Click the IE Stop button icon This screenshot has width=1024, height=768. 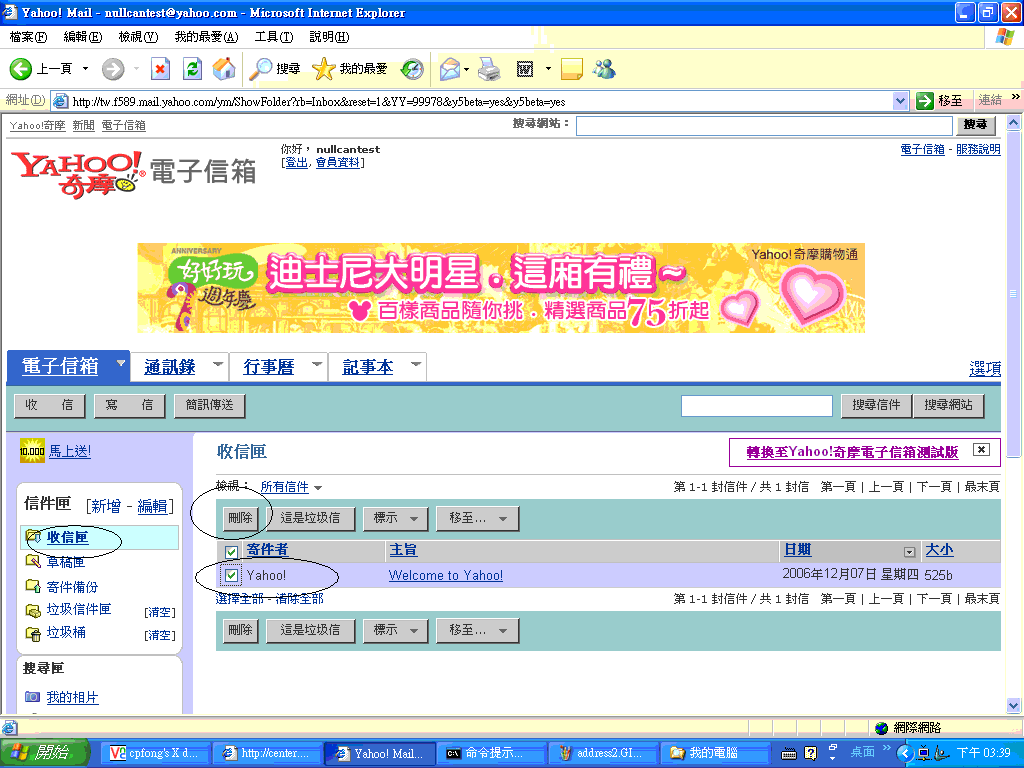coord(160,69)
